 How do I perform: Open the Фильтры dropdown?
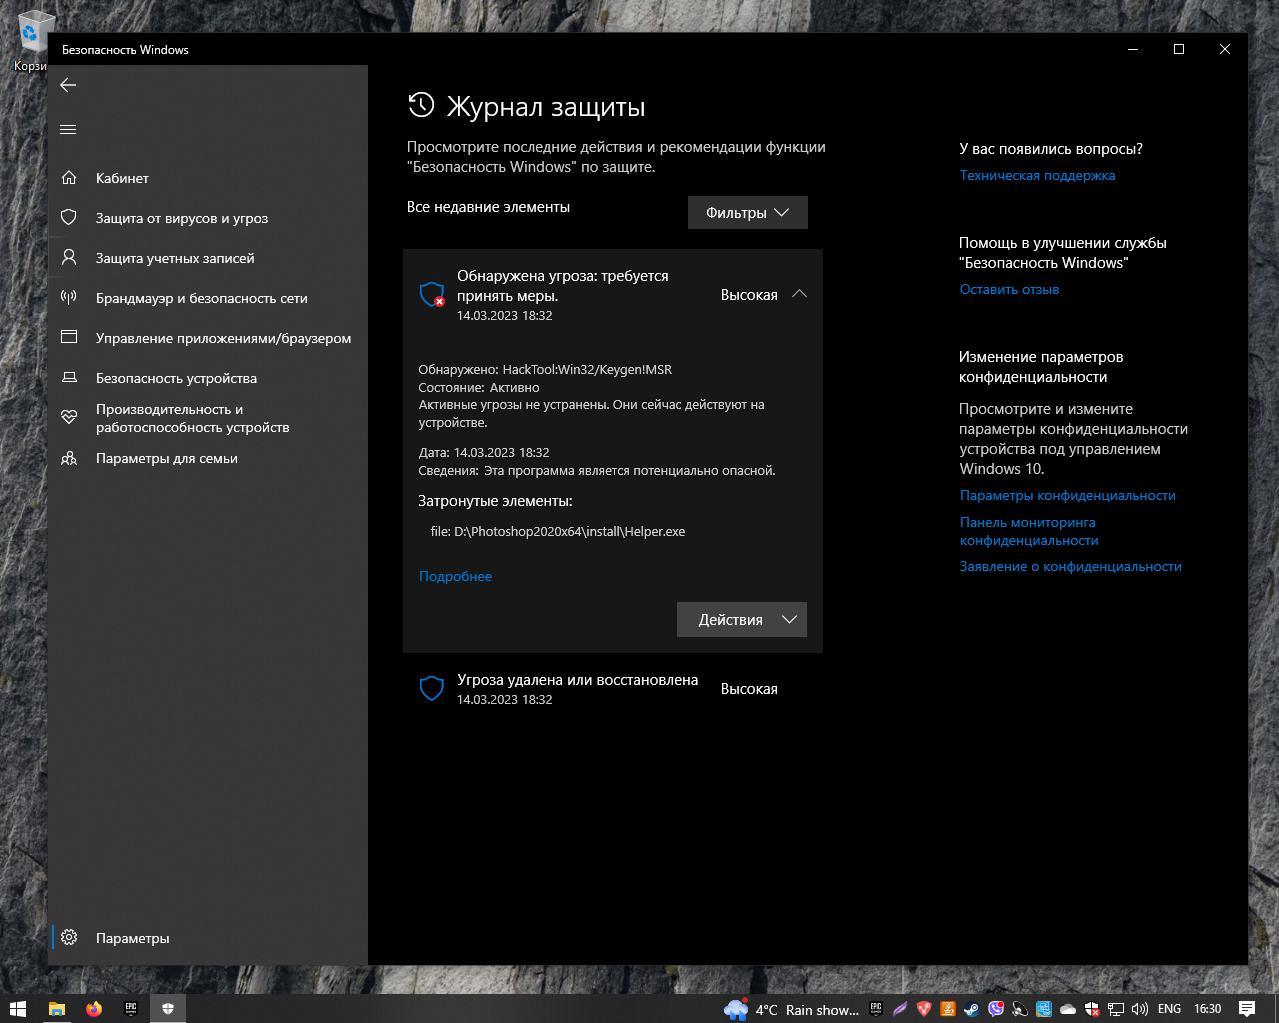[747, 212]
